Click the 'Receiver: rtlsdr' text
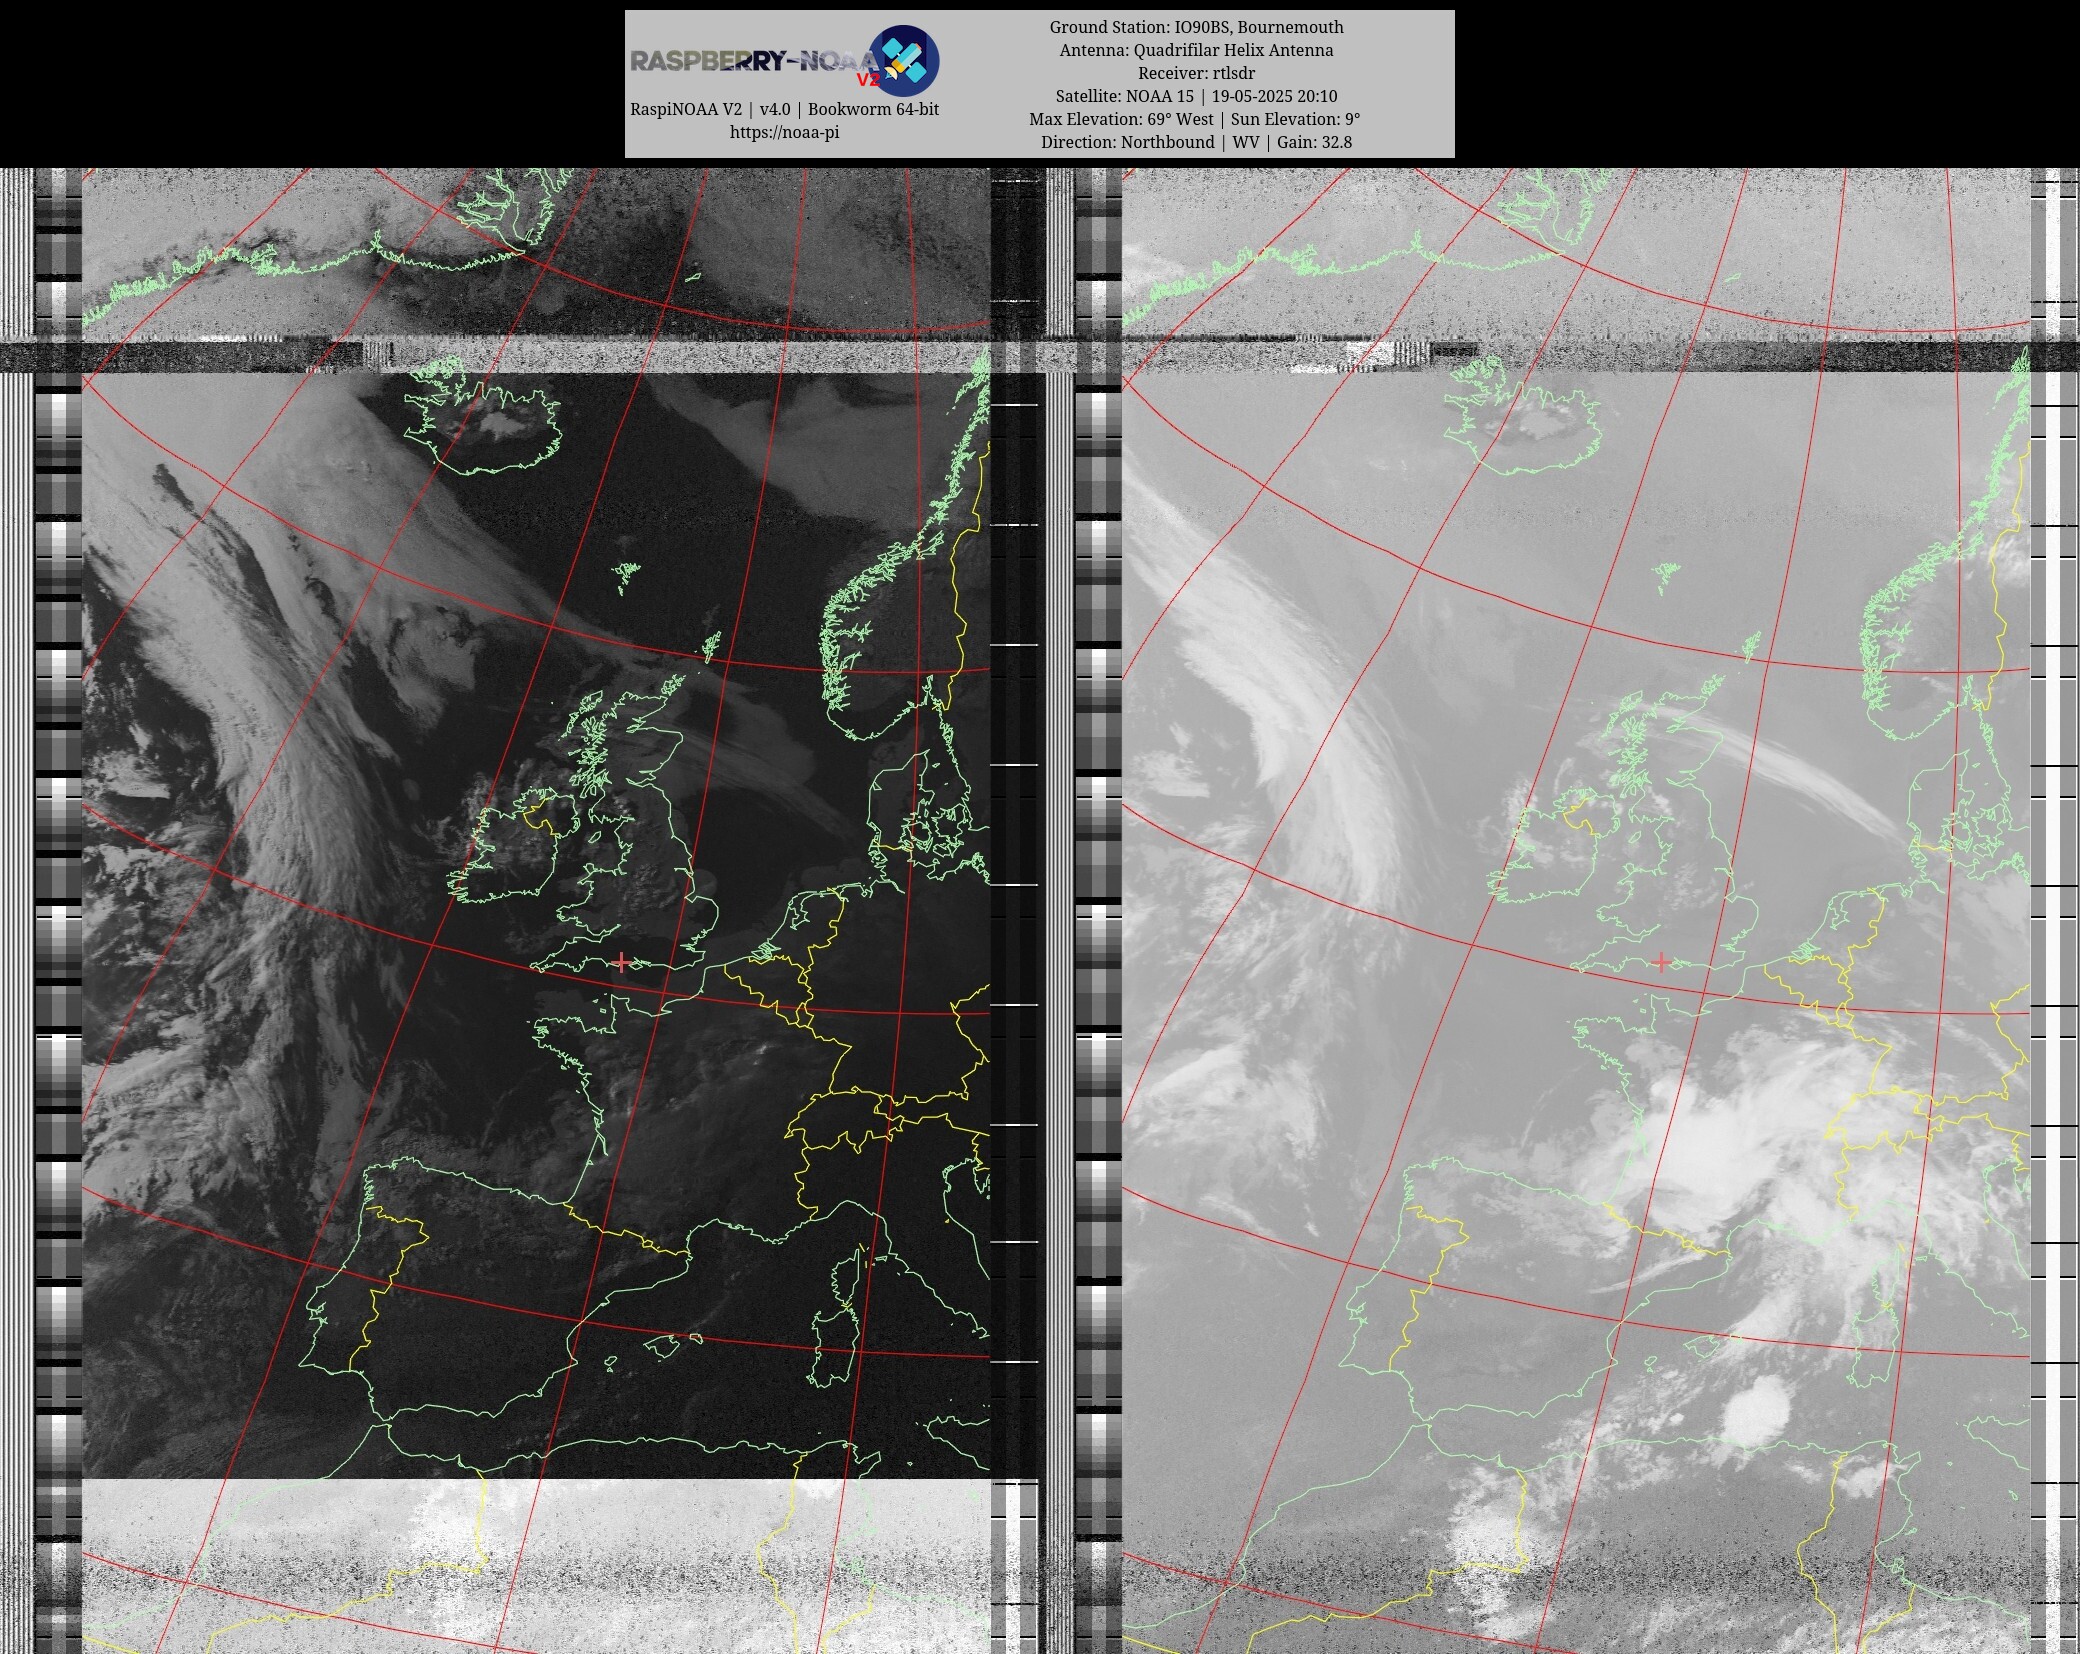This screenshot has height=1654, width=2080. point(1196,73)
